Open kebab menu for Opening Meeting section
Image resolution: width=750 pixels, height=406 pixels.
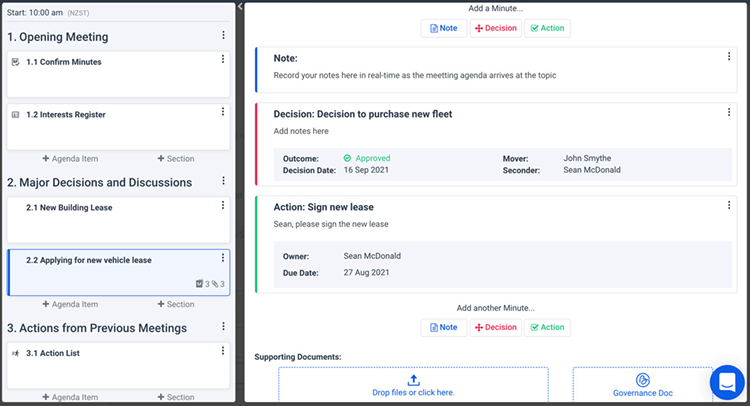223,36
